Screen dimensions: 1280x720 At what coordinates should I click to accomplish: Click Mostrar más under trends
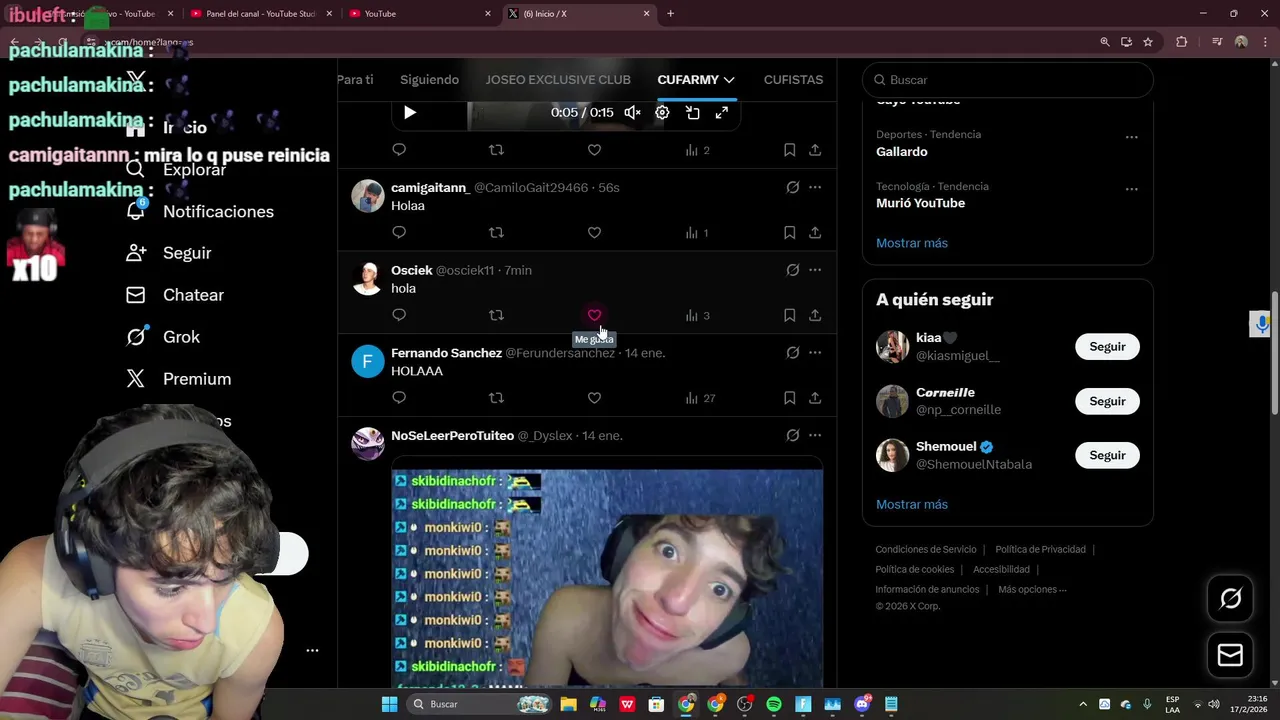(x=912, y=243)
